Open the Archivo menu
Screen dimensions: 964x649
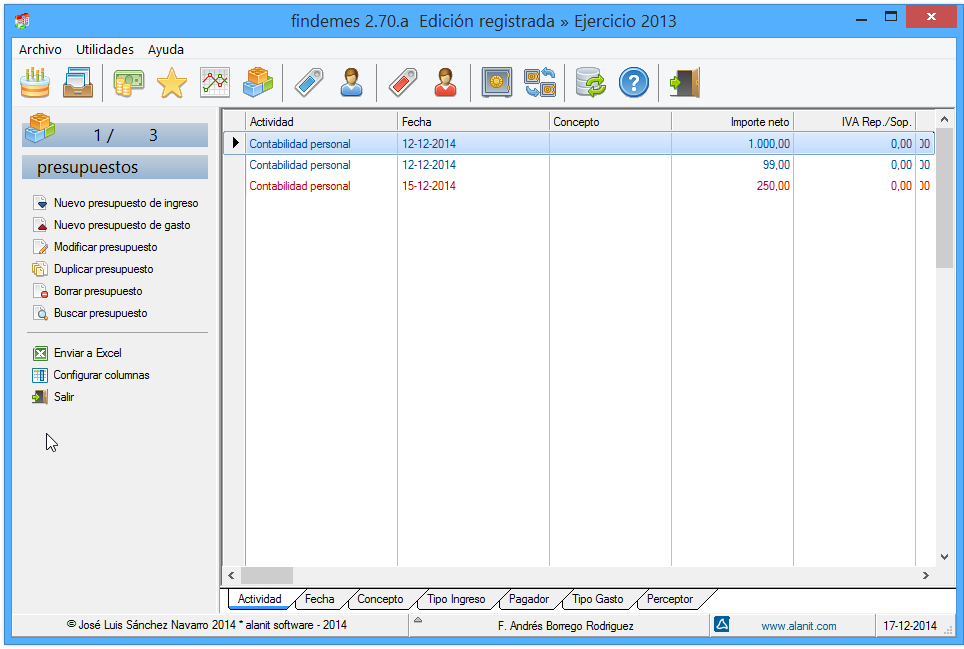pos(40,49)
